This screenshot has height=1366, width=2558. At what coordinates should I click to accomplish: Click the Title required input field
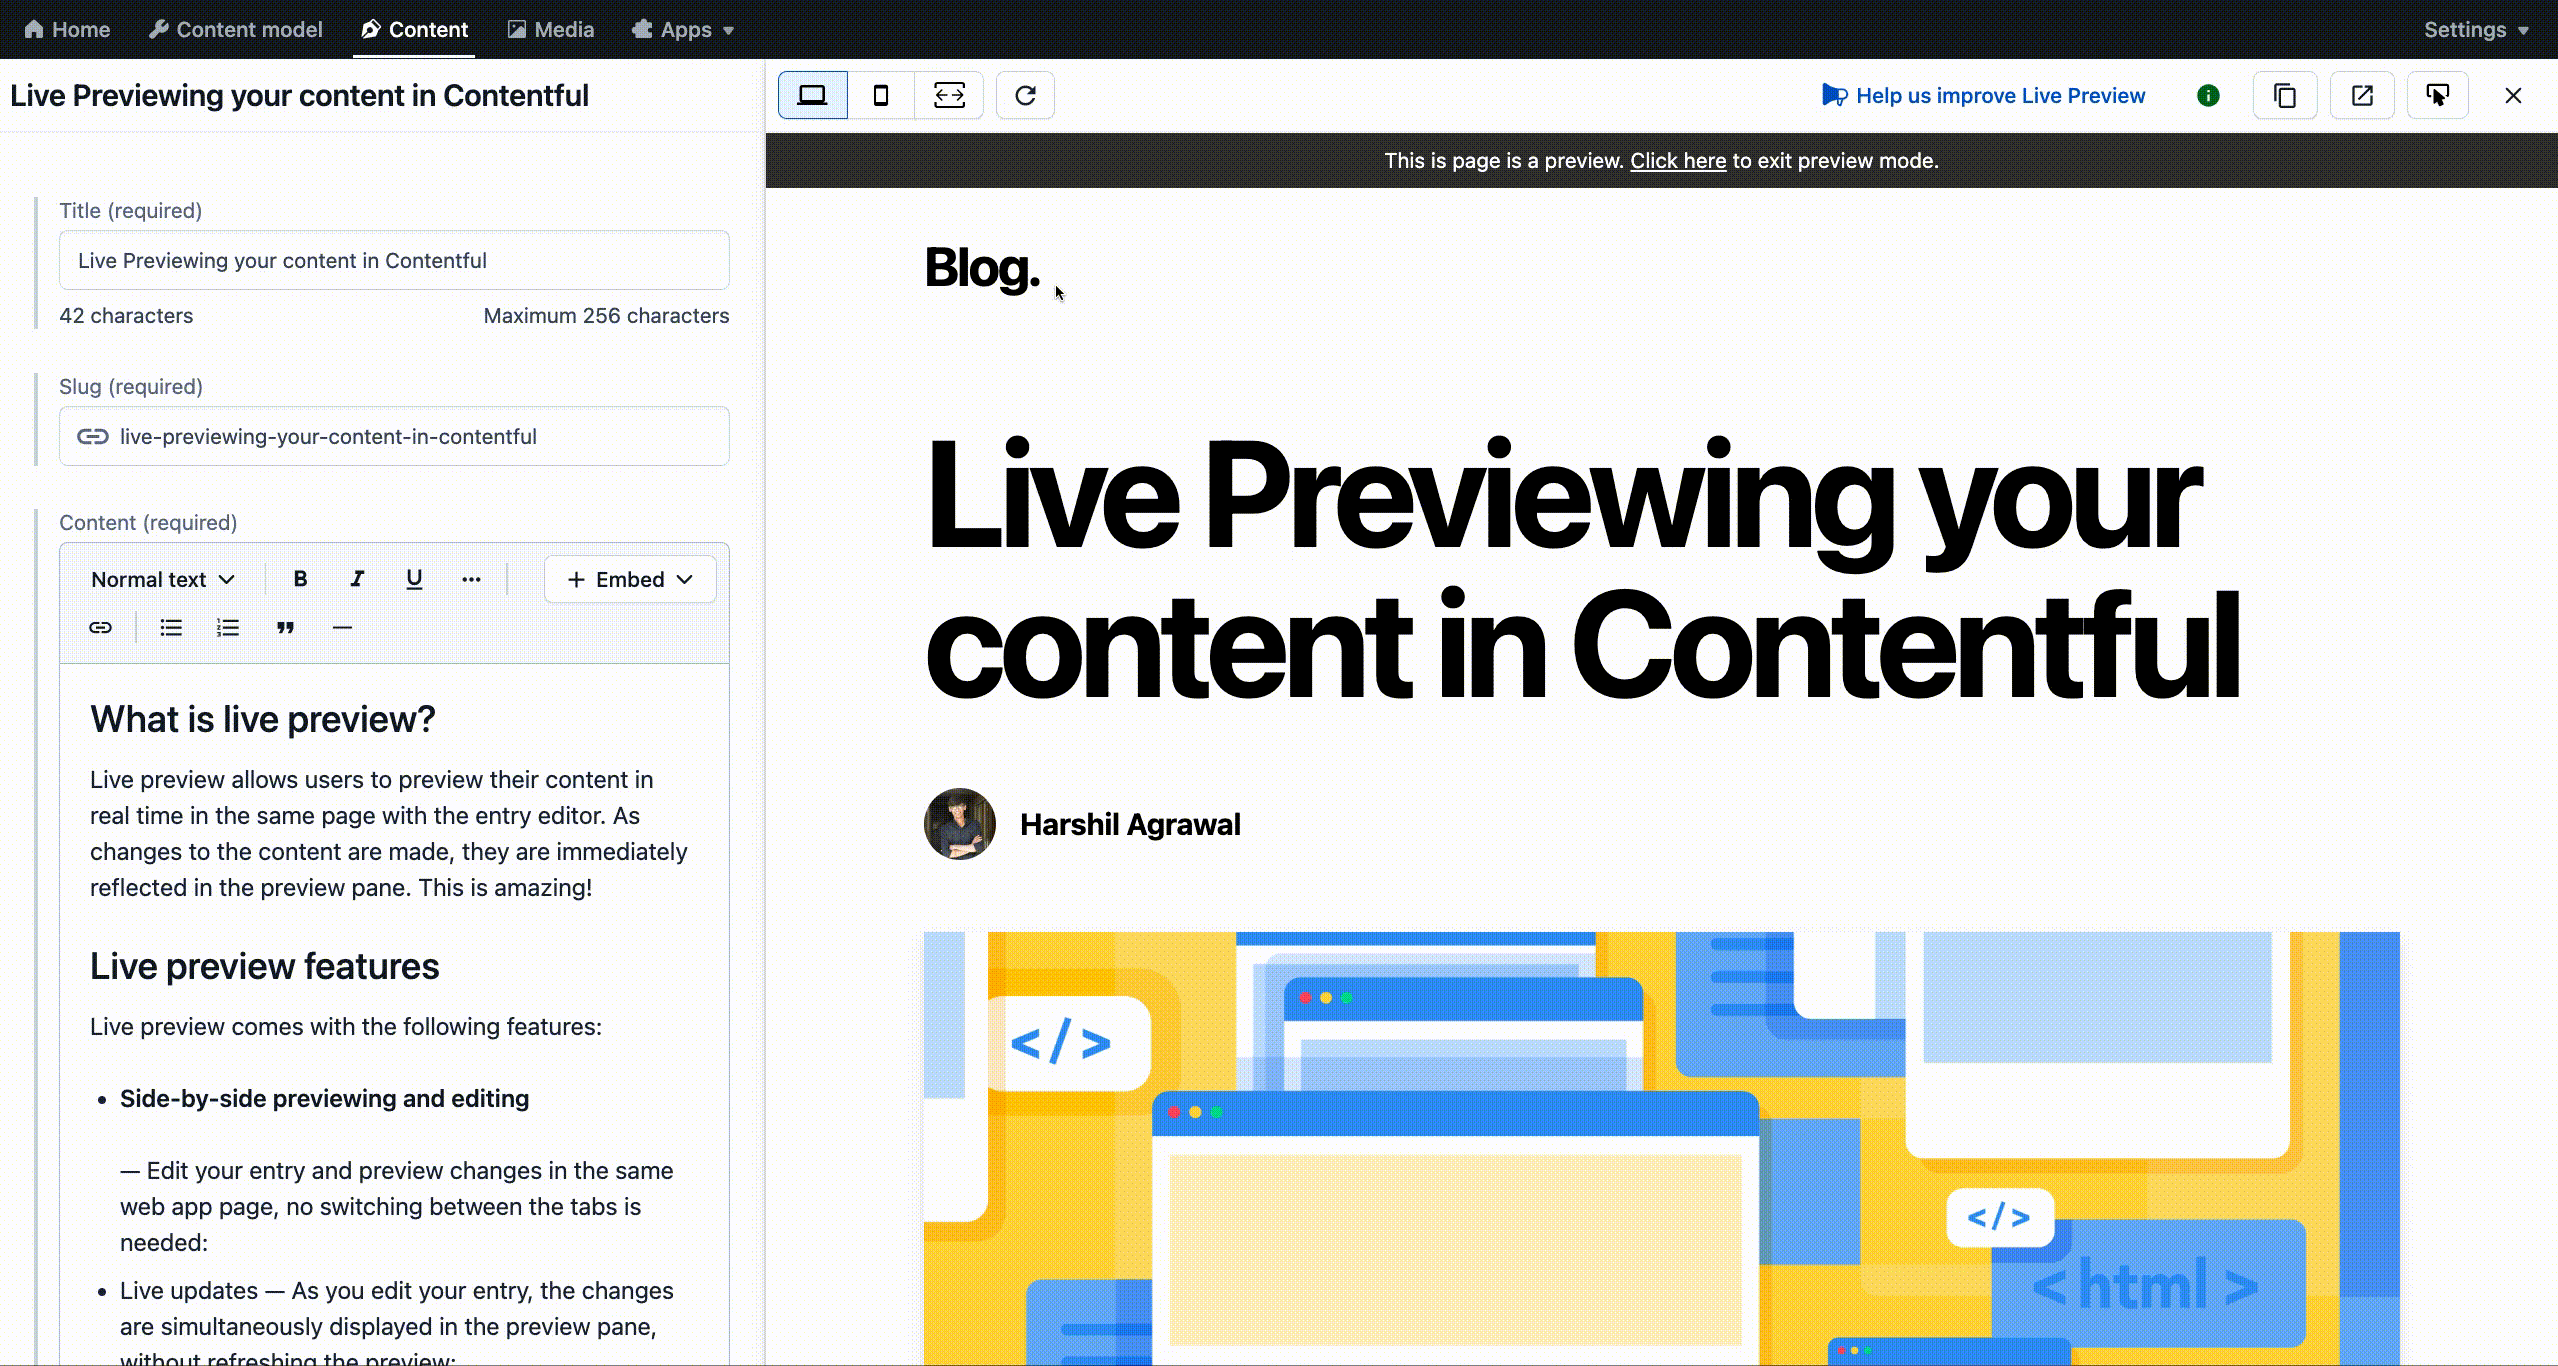(394, 261)
